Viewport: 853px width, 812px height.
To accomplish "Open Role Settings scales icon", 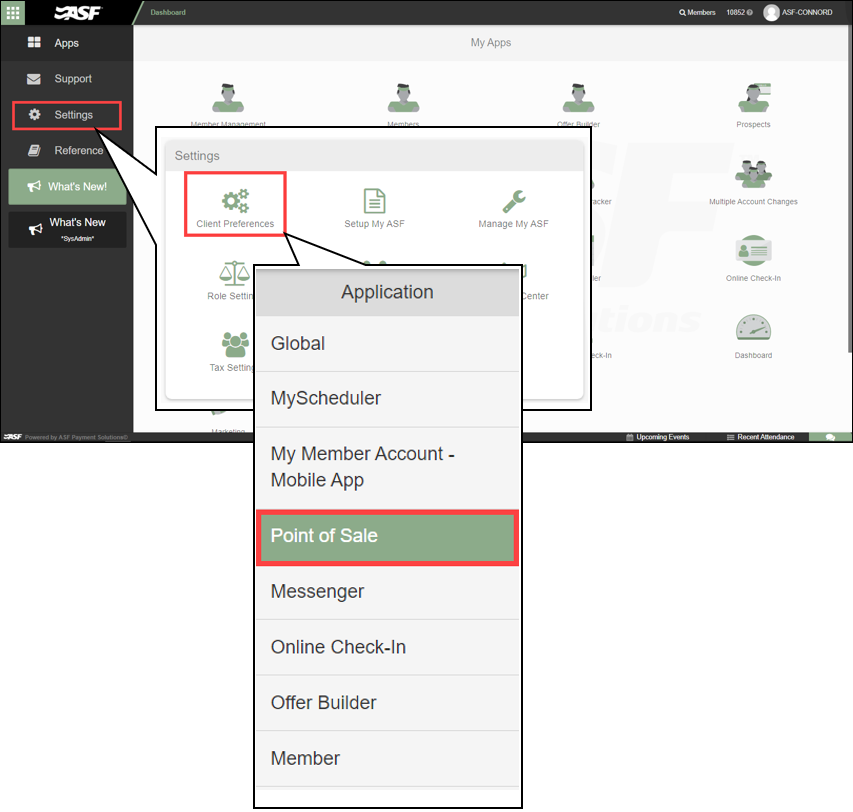I will pos(234,274).
